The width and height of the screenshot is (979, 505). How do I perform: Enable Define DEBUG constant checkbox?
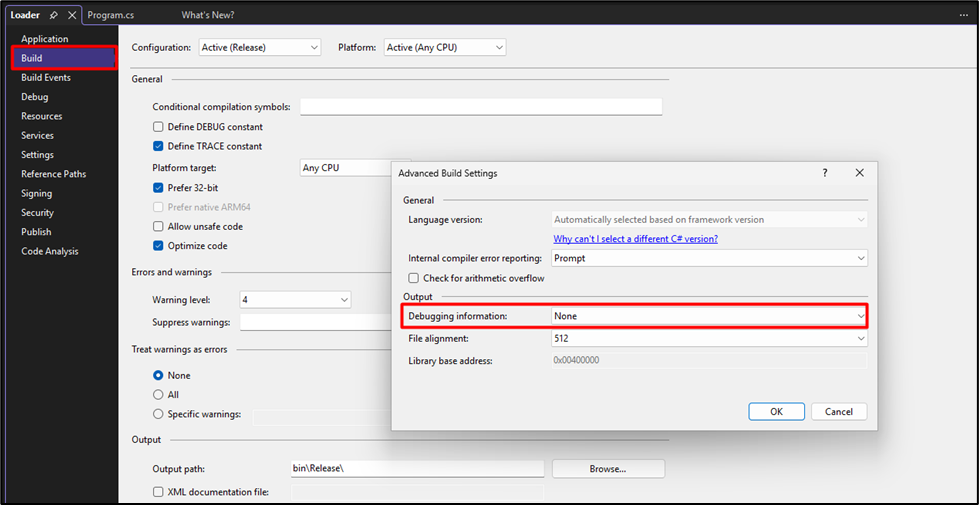tap(158, 127)
